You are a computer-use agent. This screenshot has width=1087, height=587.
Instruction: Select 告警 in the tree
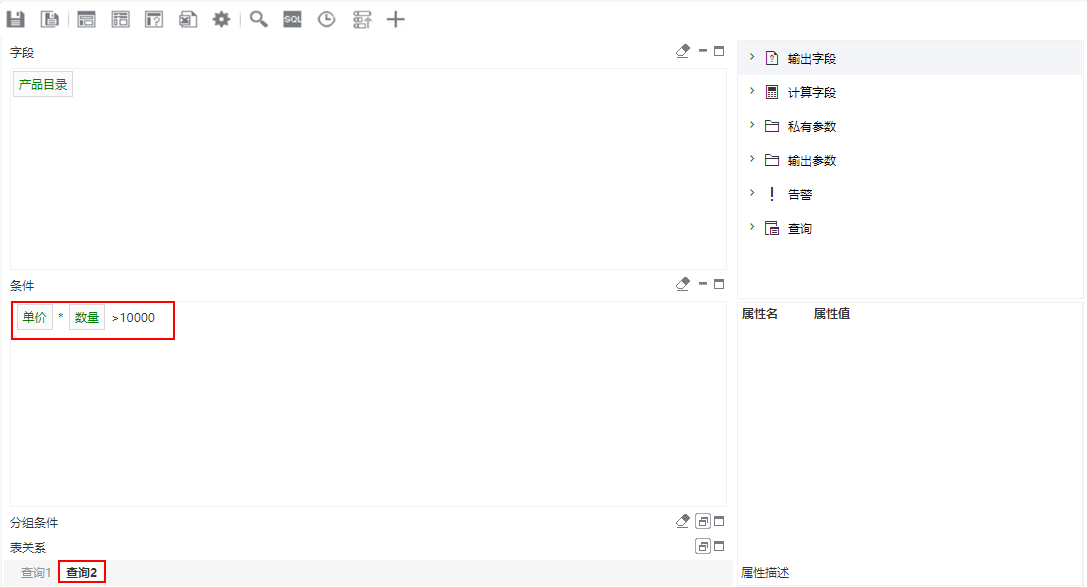coord(800,194)
